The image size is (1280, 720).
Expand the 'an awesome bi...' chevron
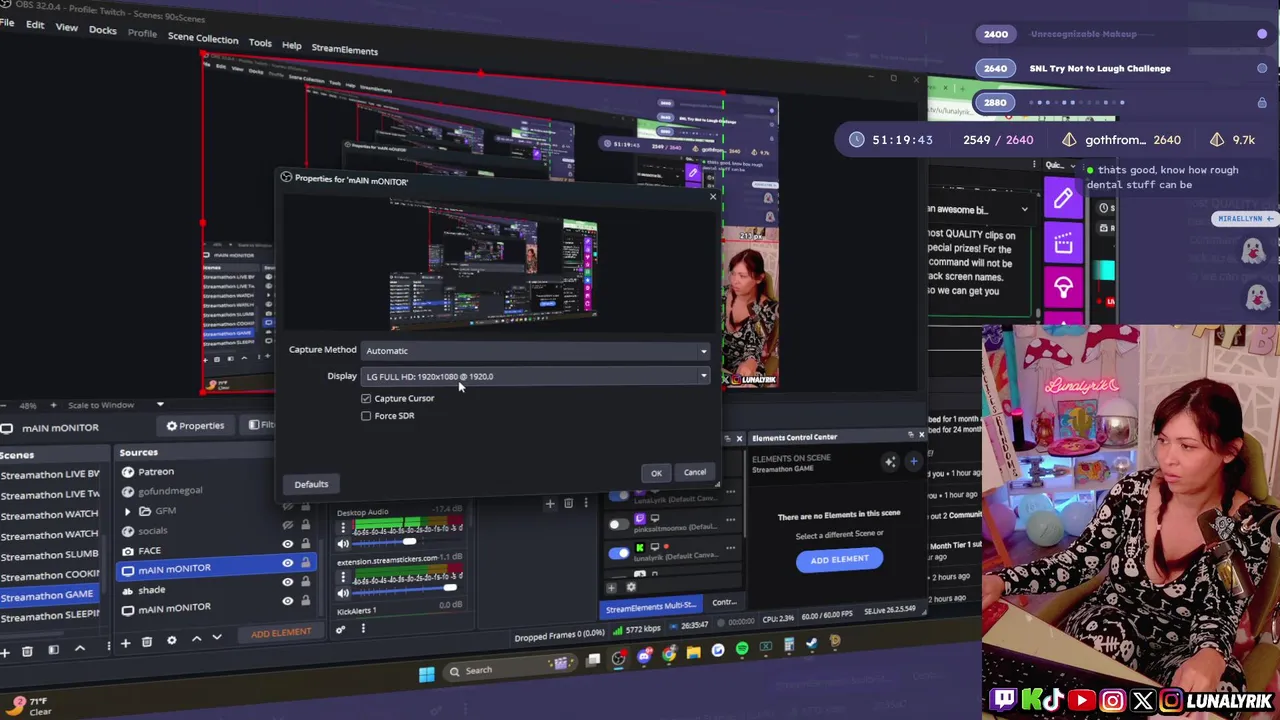1024,210
